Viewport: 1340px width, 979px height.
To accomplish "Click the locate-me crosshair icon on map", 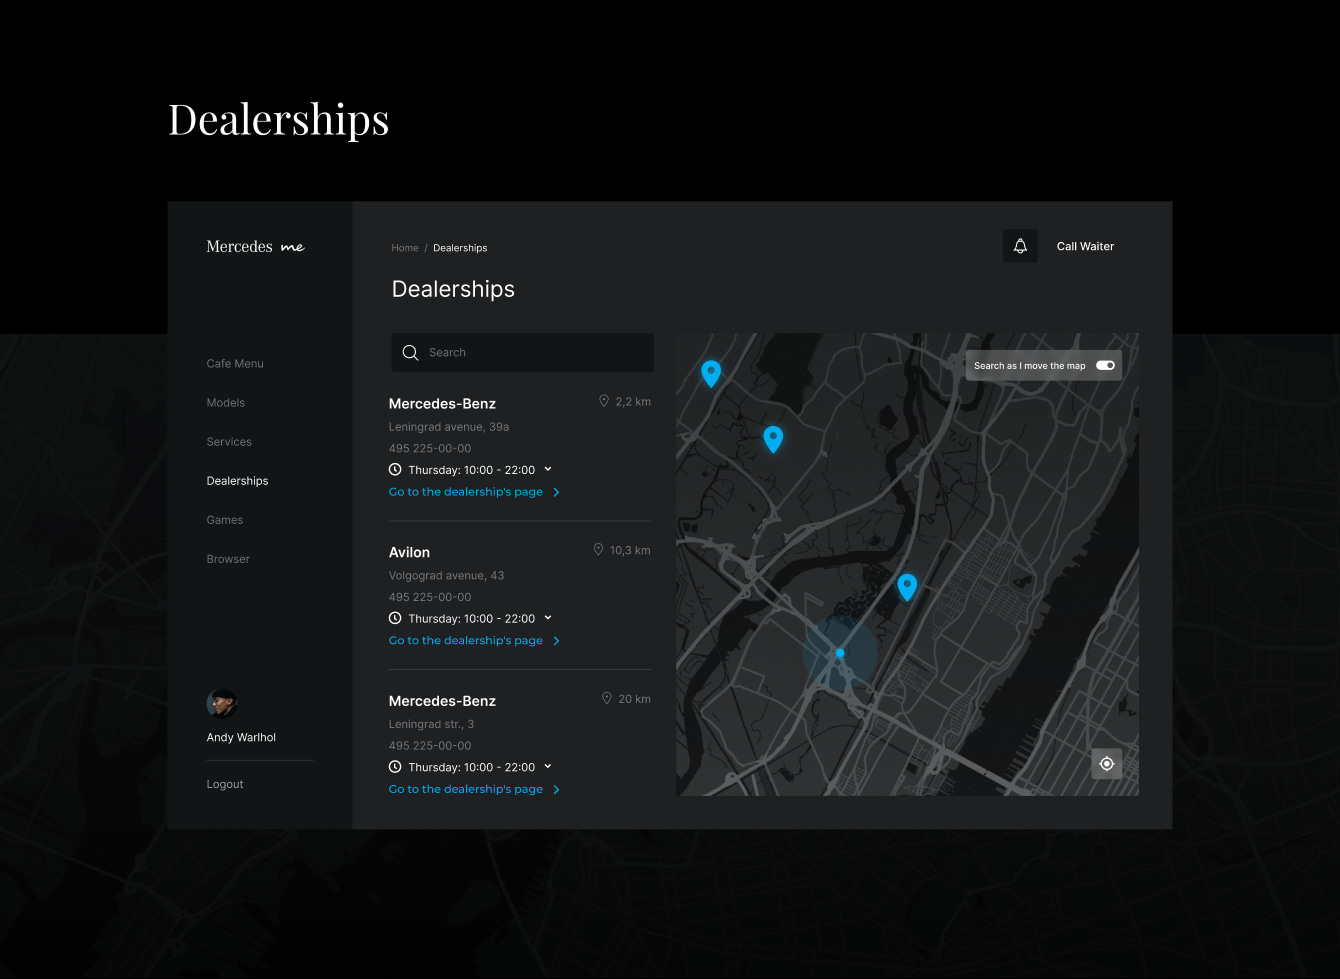I will point(1106,764).
